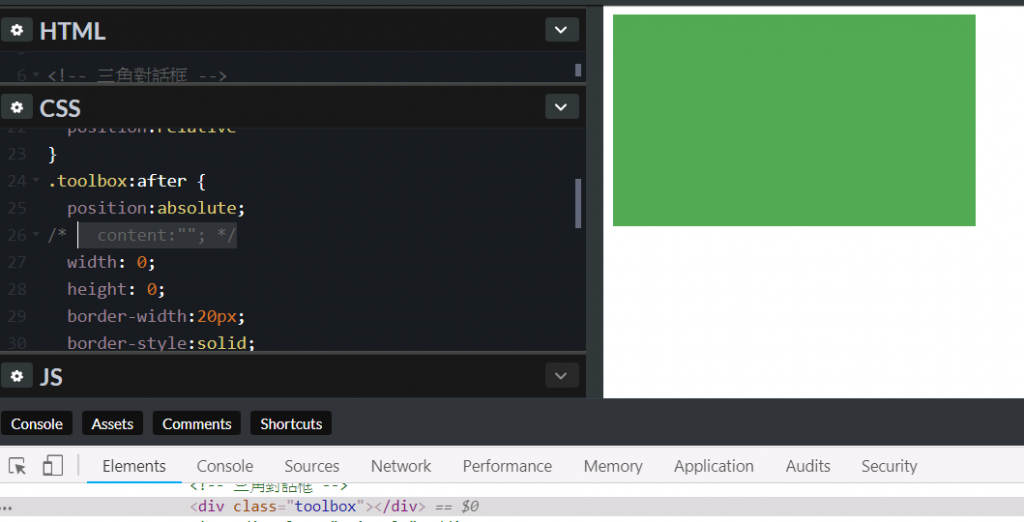Click the '.toolbox:after {' selector line
This screenshot has height=522, width=1024.
tap(127, 181)
